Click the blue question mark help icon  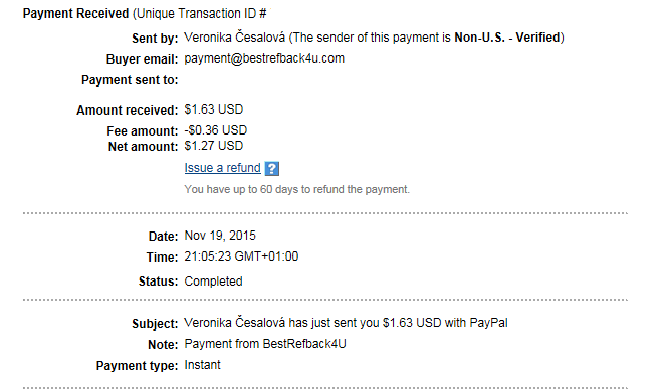(x=271, y=168)
